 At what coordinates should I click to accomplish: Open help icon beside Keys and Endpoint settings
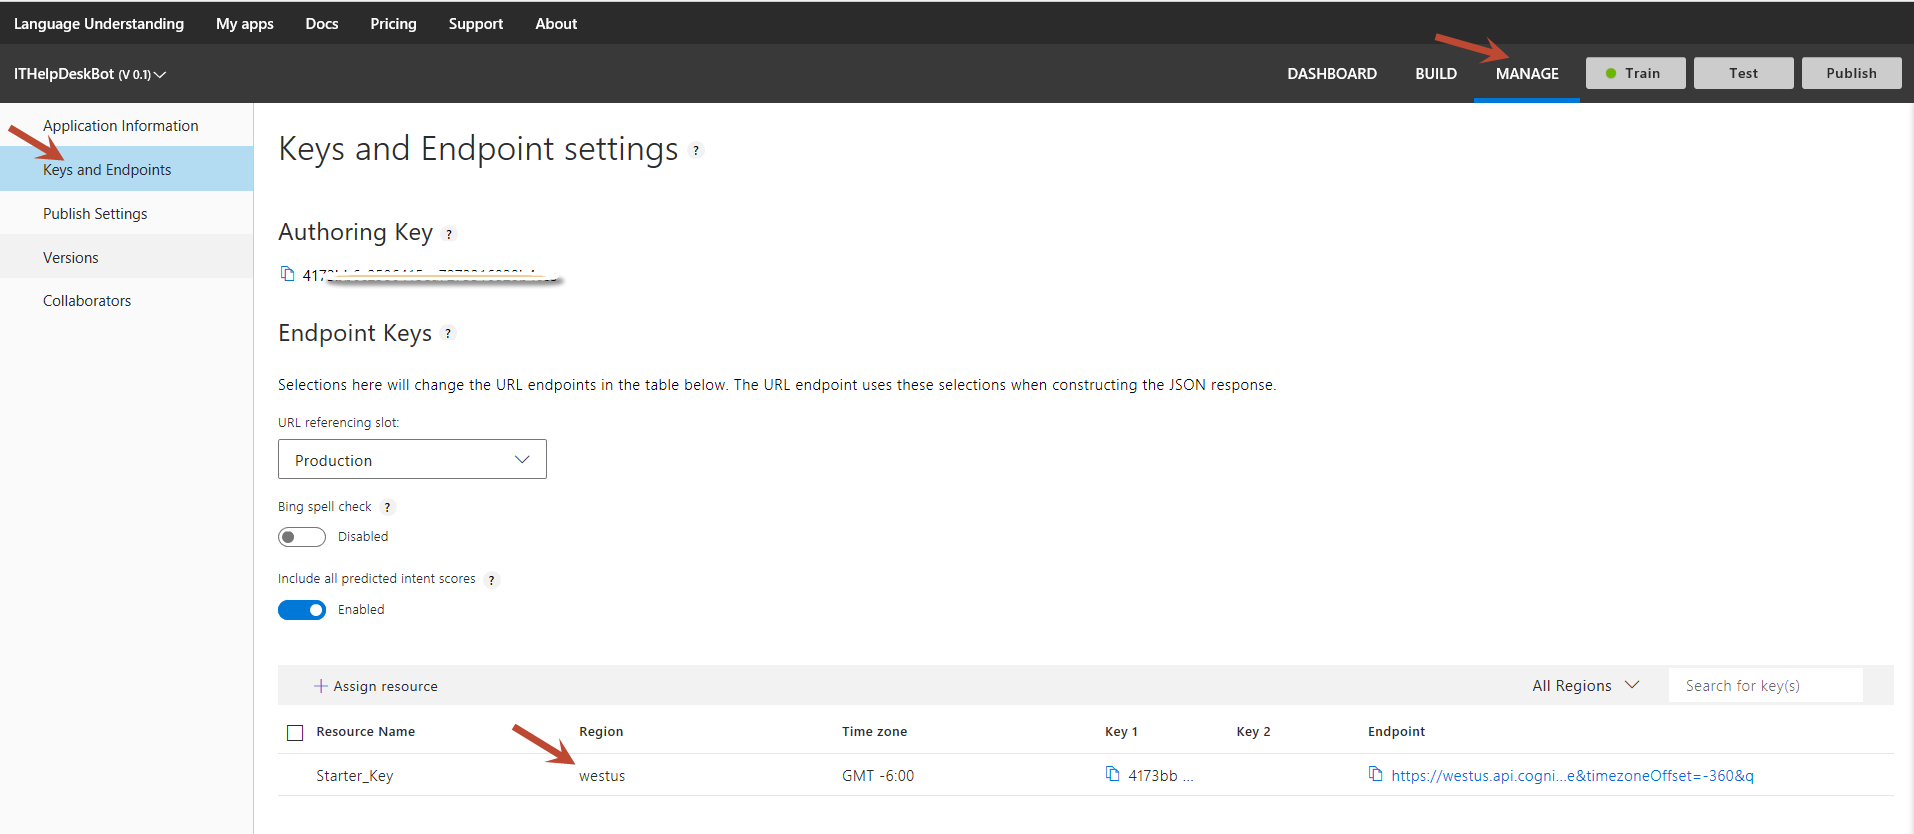coord(696,151)
